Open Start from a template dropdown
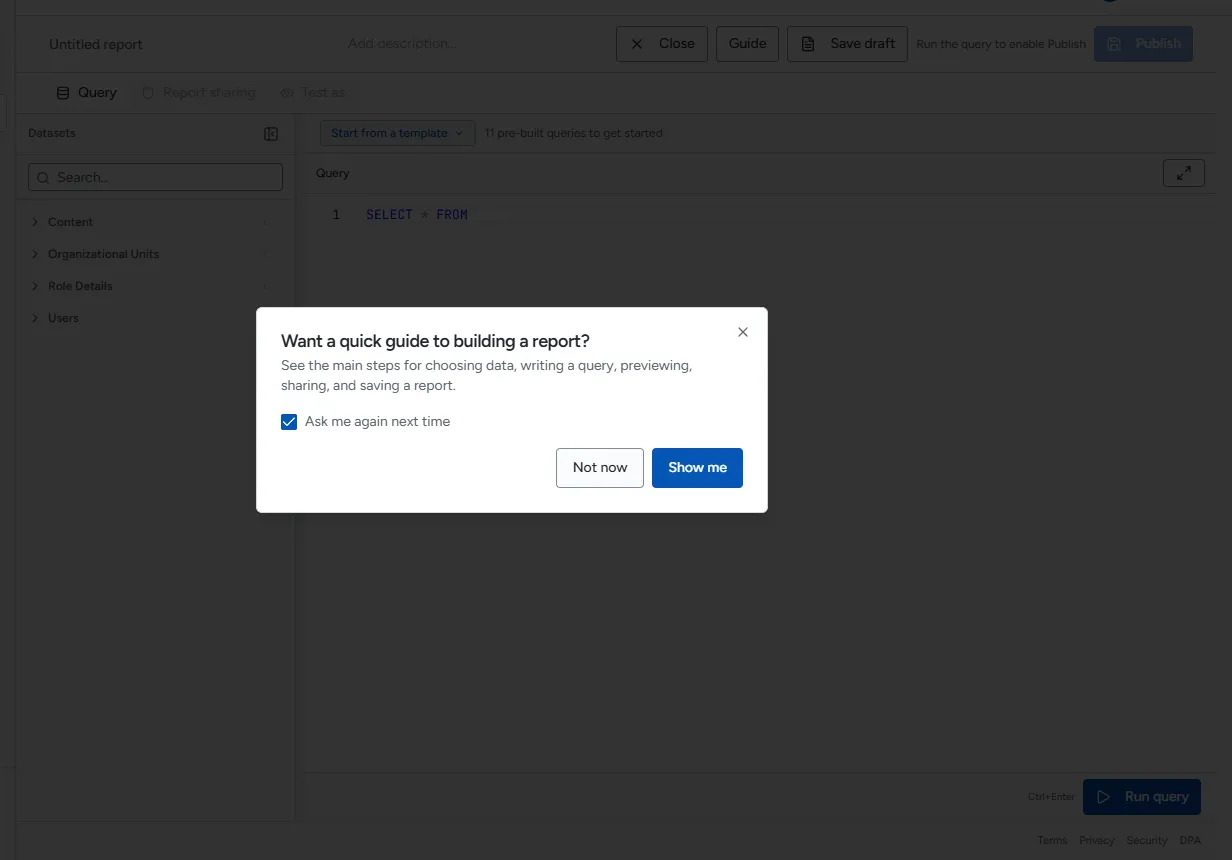The width and height of the screenshot is (1232, 860). click(x=397, y=133)
